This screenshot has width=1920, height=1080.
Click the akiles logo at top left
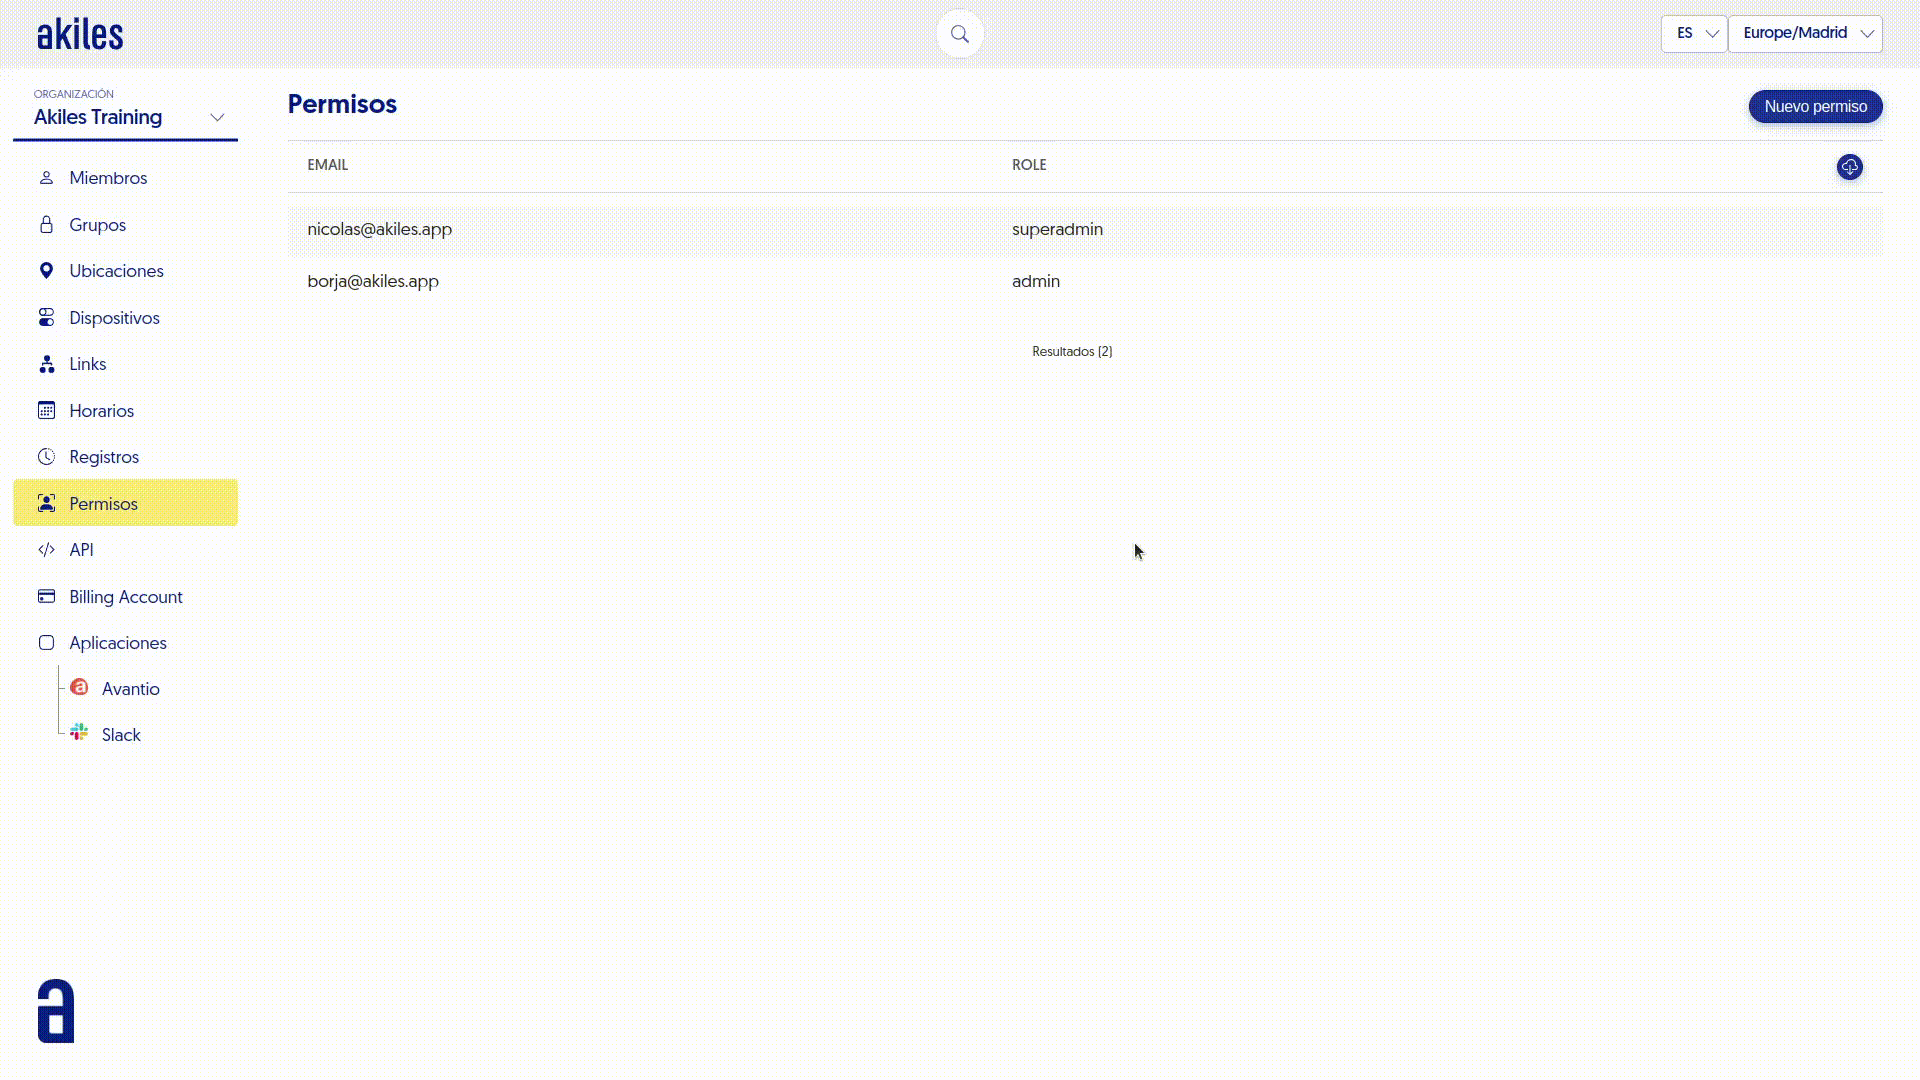(80, 35)
